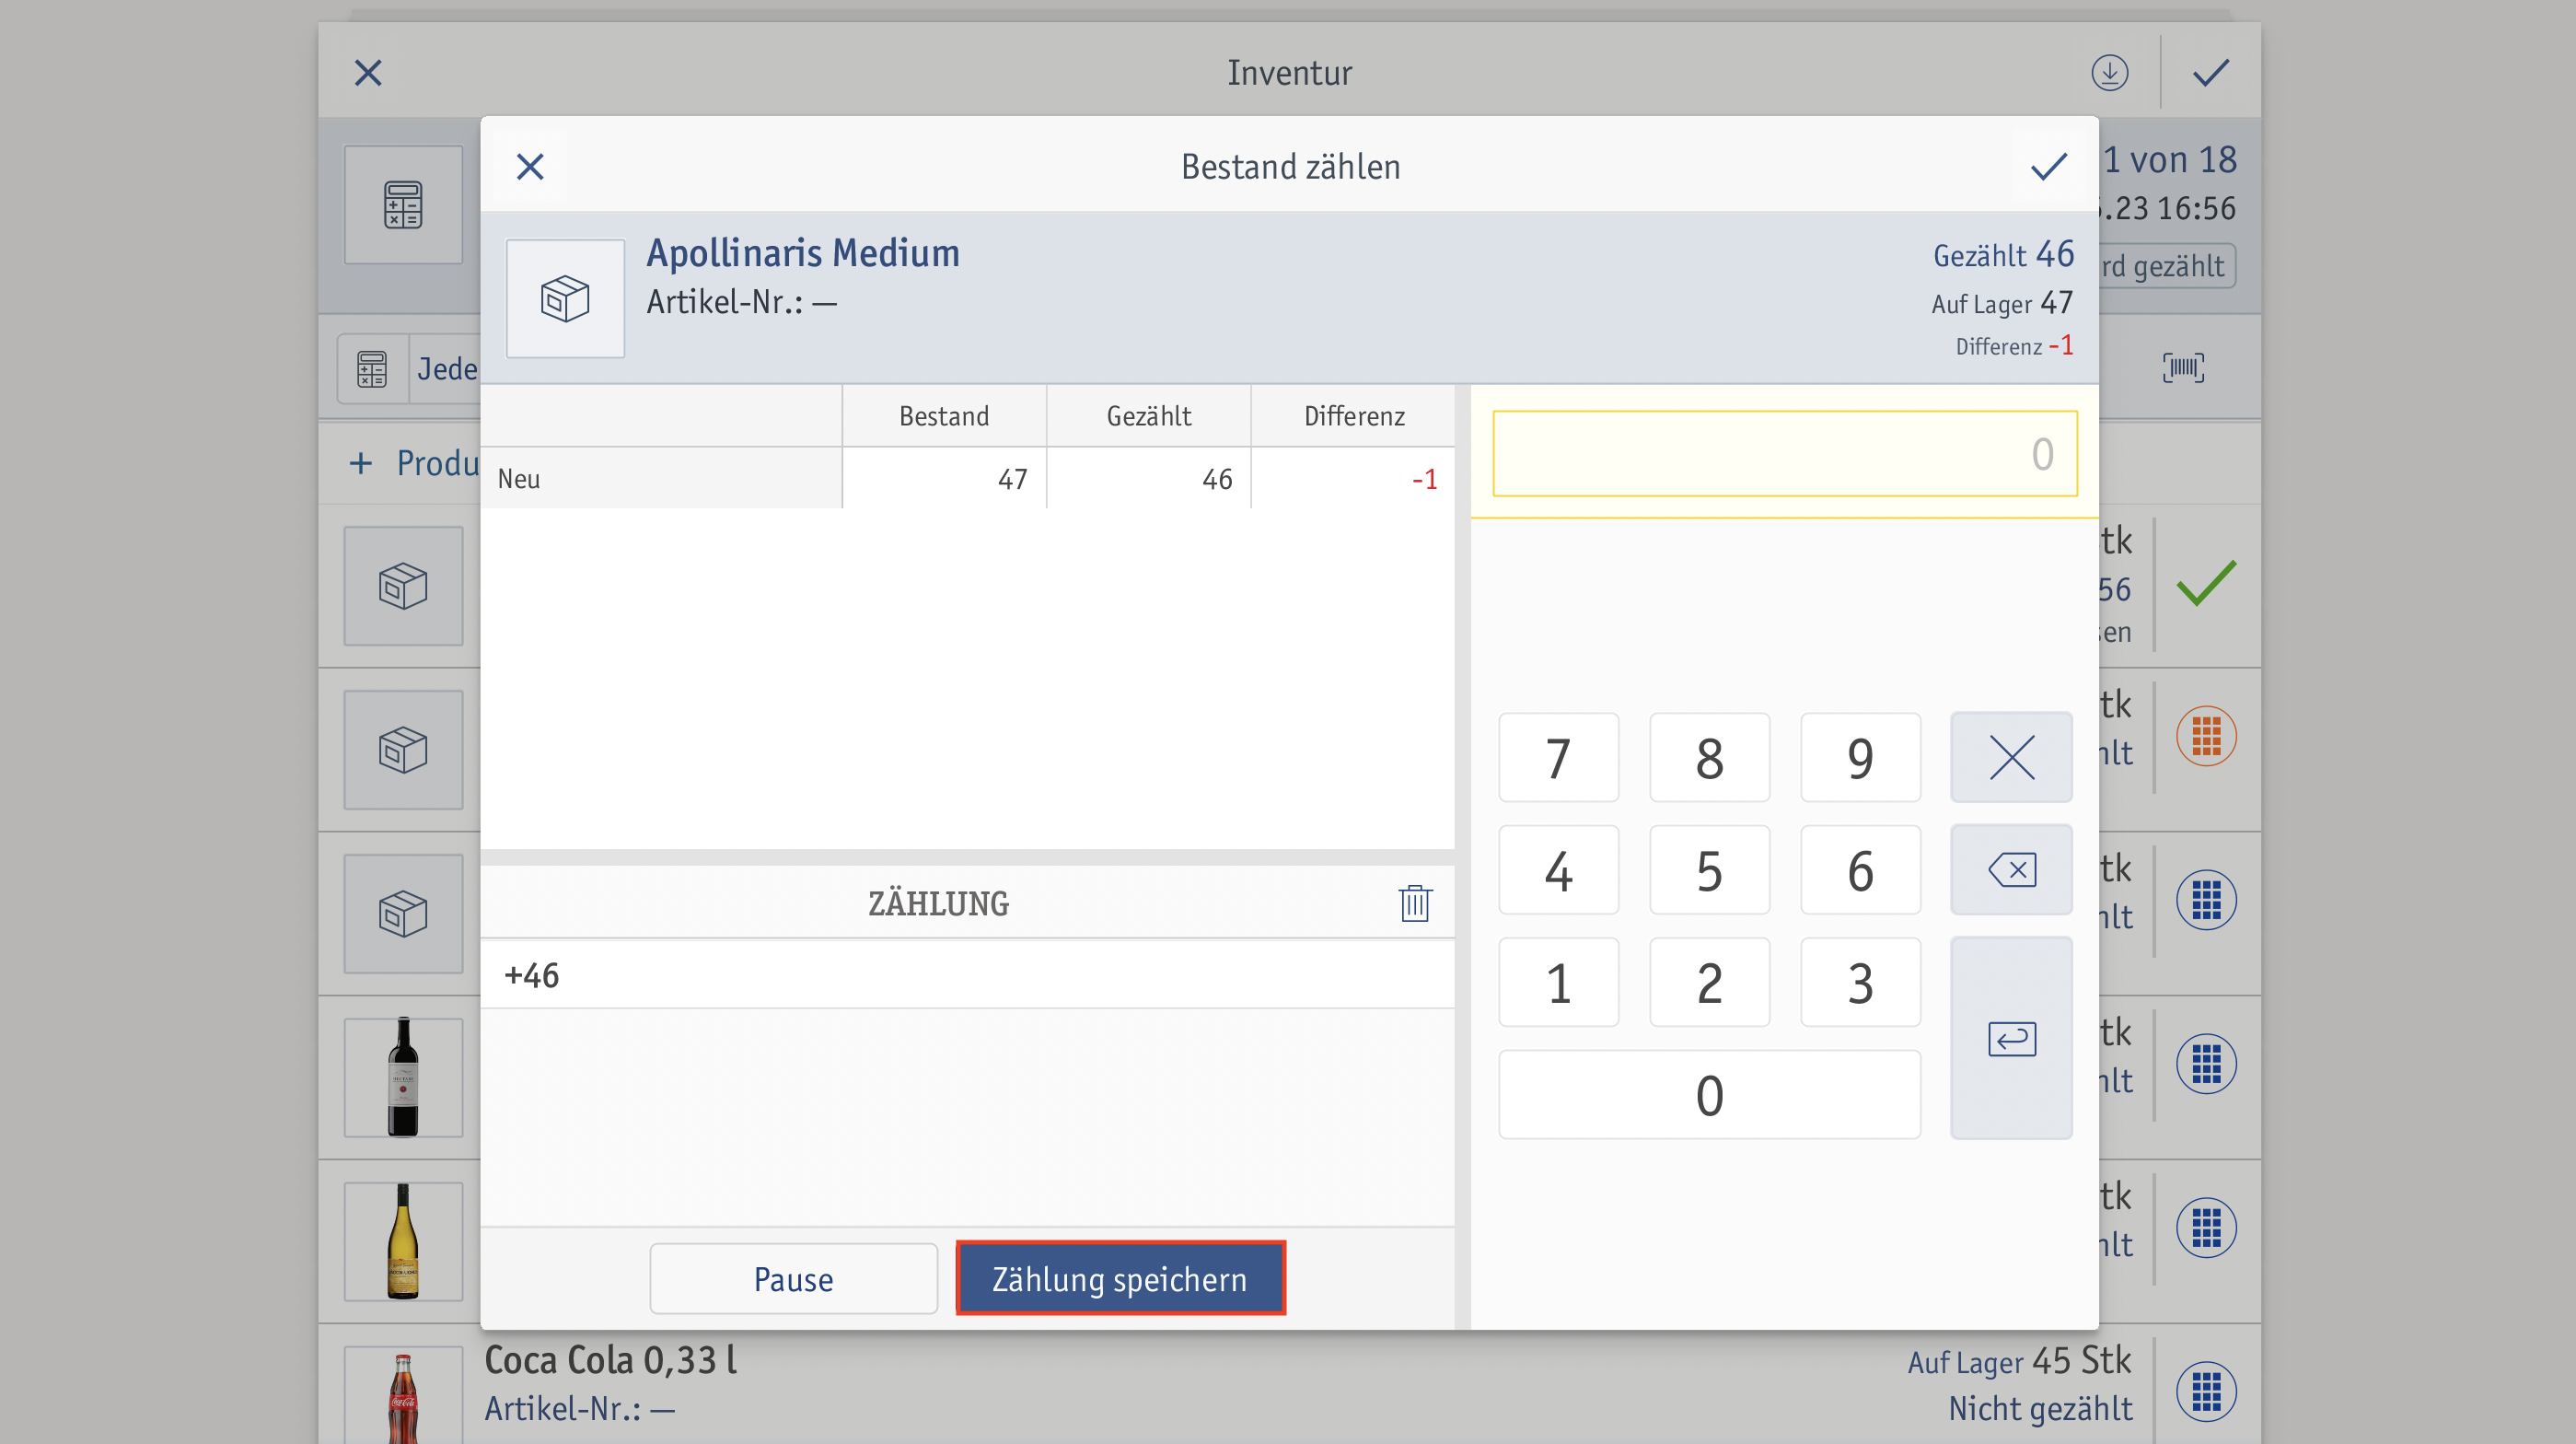Image resolution: width=2576 pixels, height=1444 pixels.
Task: Click the Coca Cola bottle thumbnail
Action: (x=403, y=1396)
